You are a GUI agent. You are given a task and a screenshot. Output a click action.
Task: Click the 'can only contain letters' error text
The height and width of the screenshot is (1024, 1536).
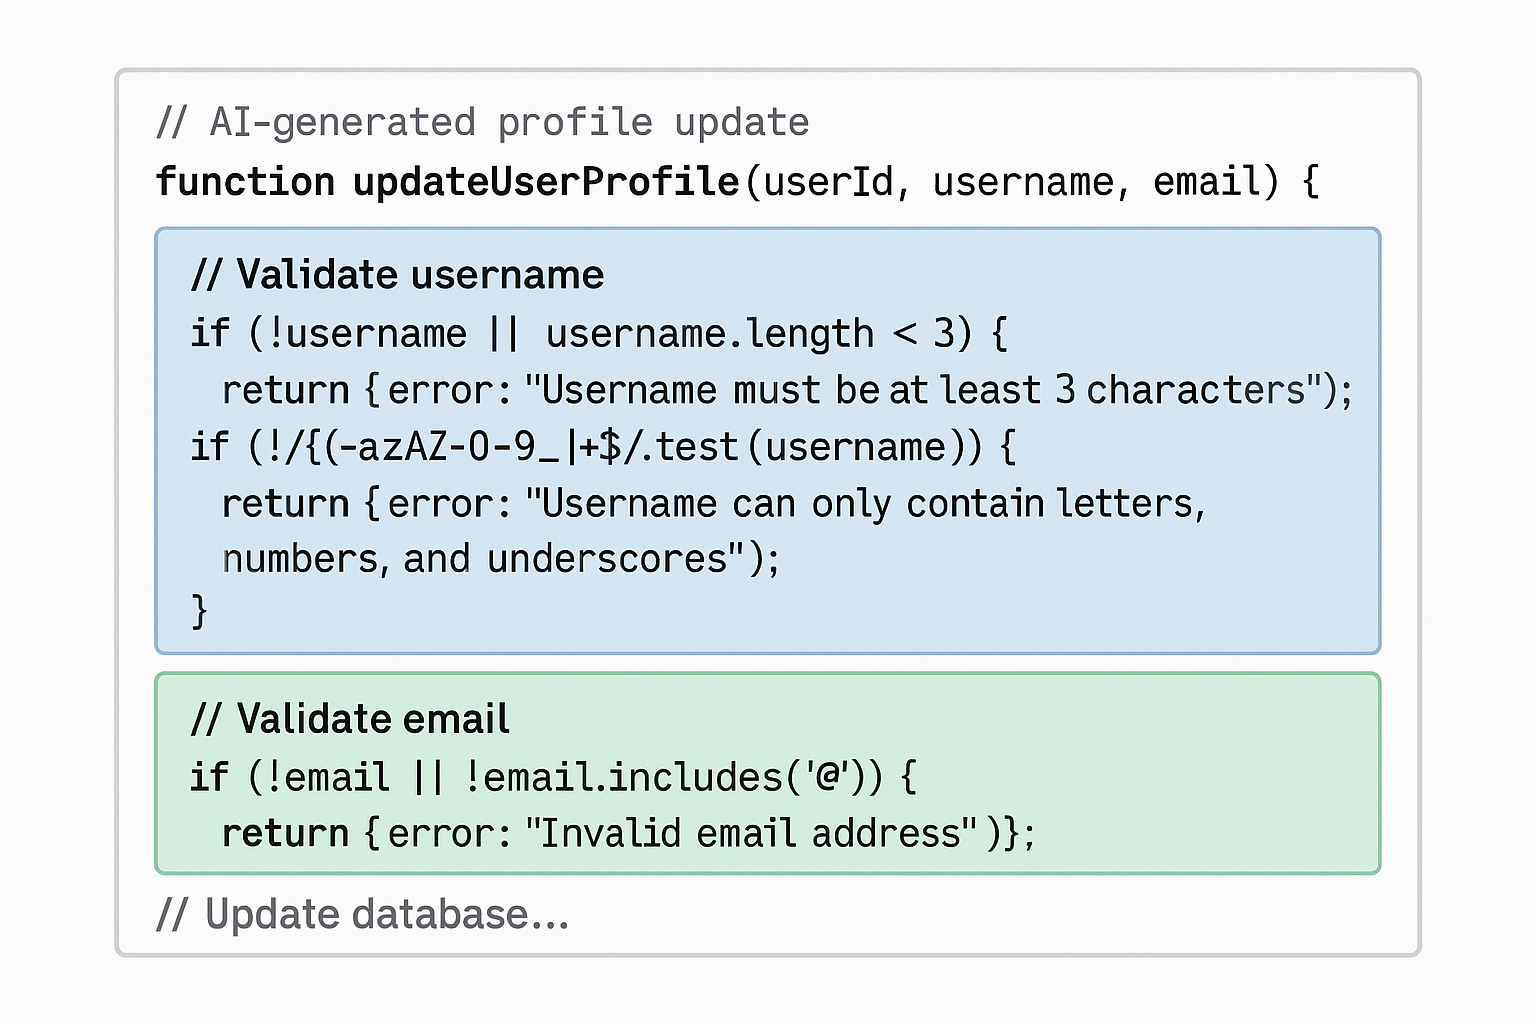pos(872,504)
